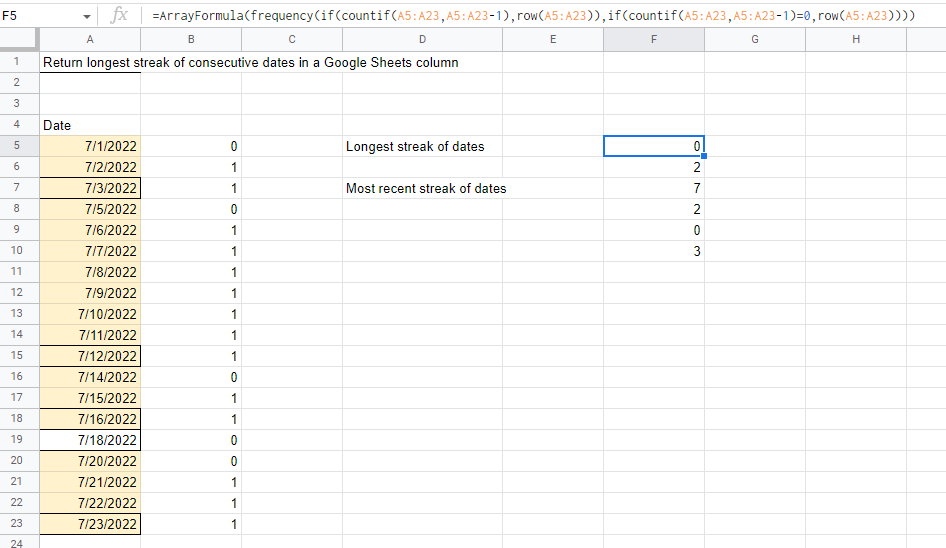
Task: Select cell with date 7/20/2022
Action: tap(90, 461)
